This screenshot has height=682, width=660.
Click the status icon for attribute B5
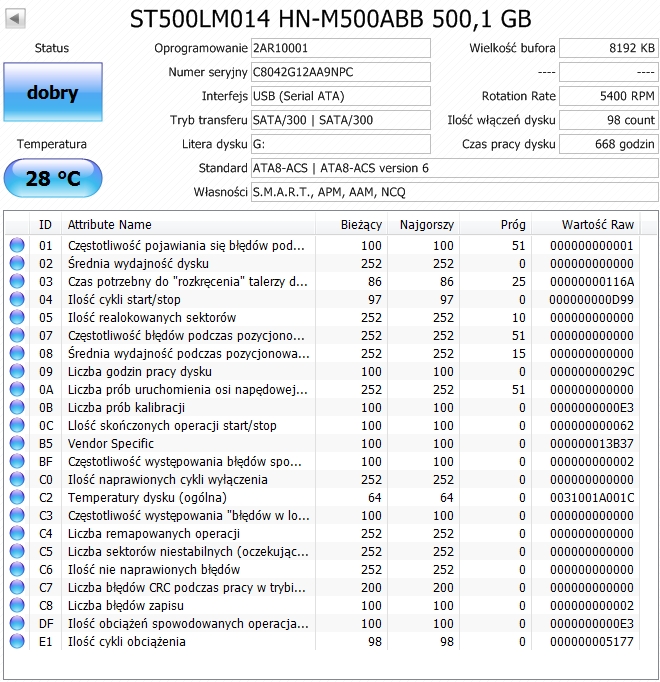[x=17, y=443]
